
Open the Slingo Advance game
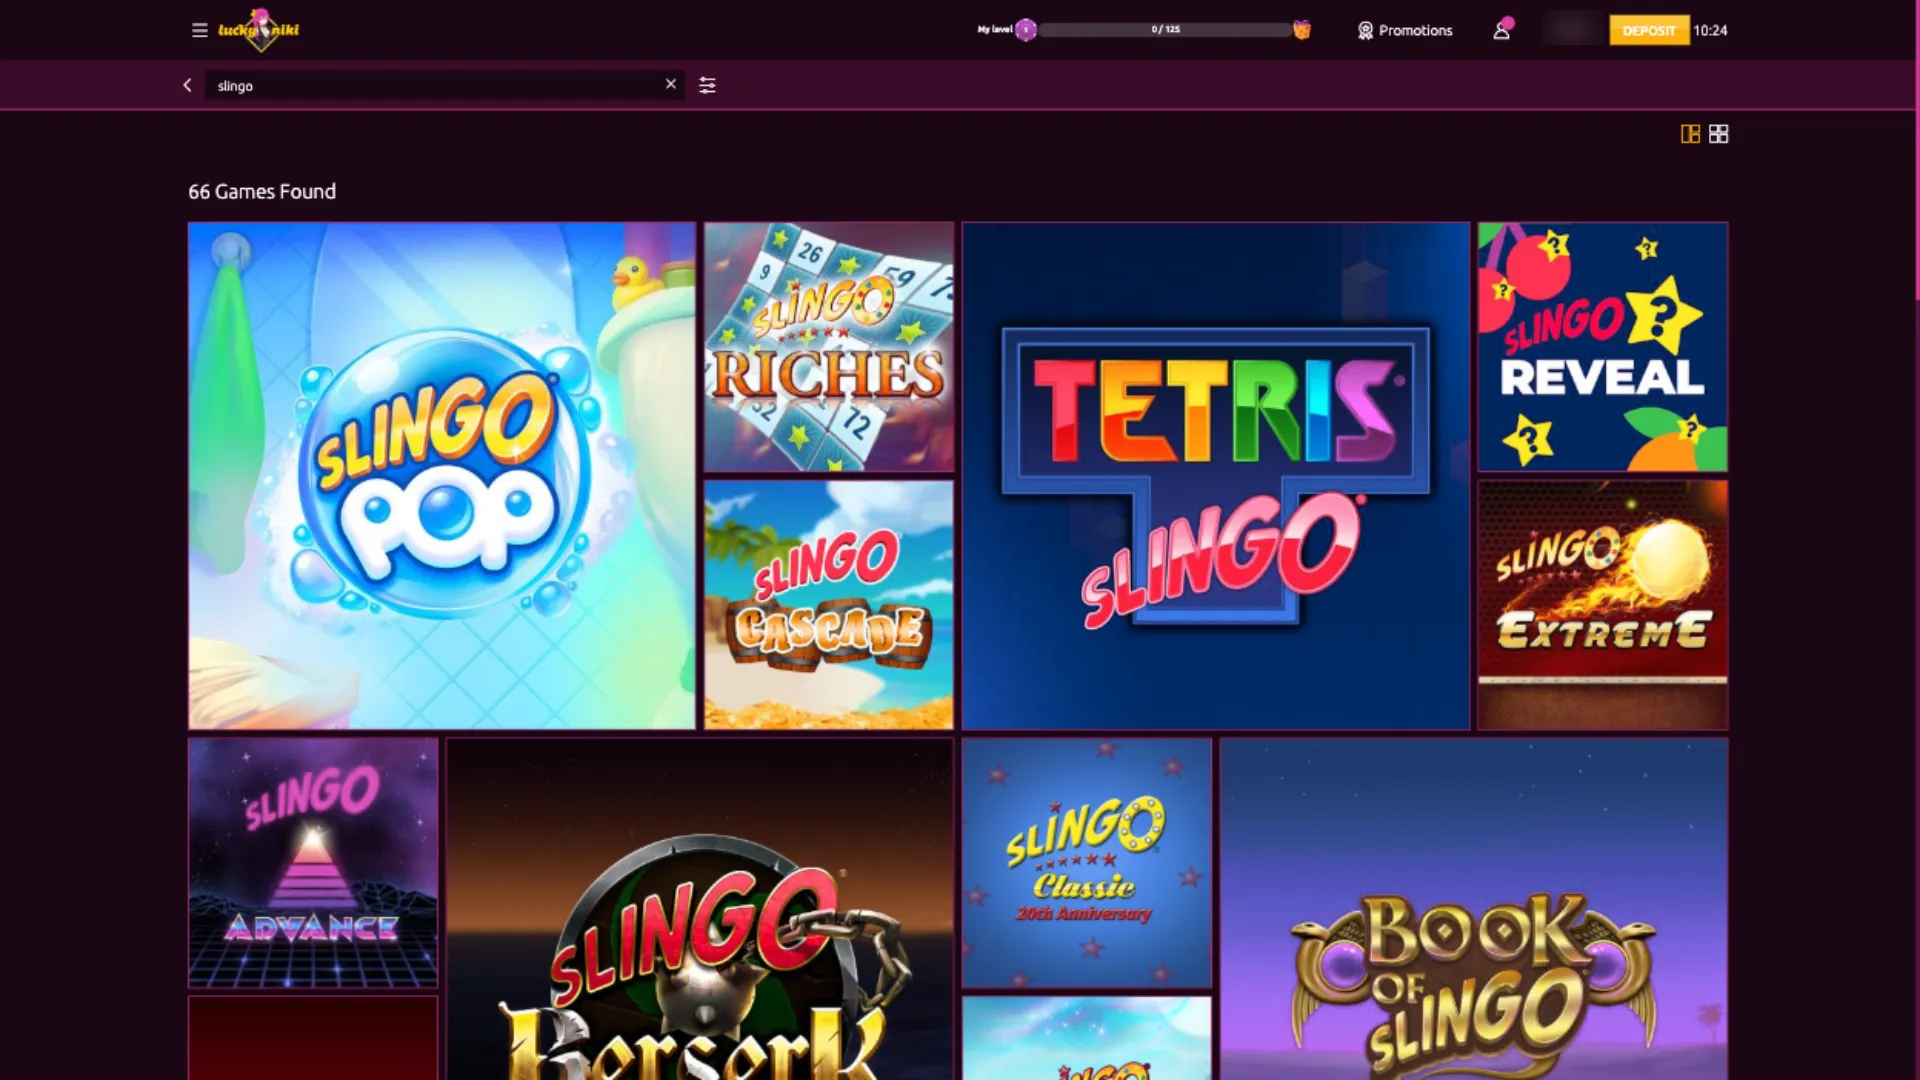coord(313,863)
